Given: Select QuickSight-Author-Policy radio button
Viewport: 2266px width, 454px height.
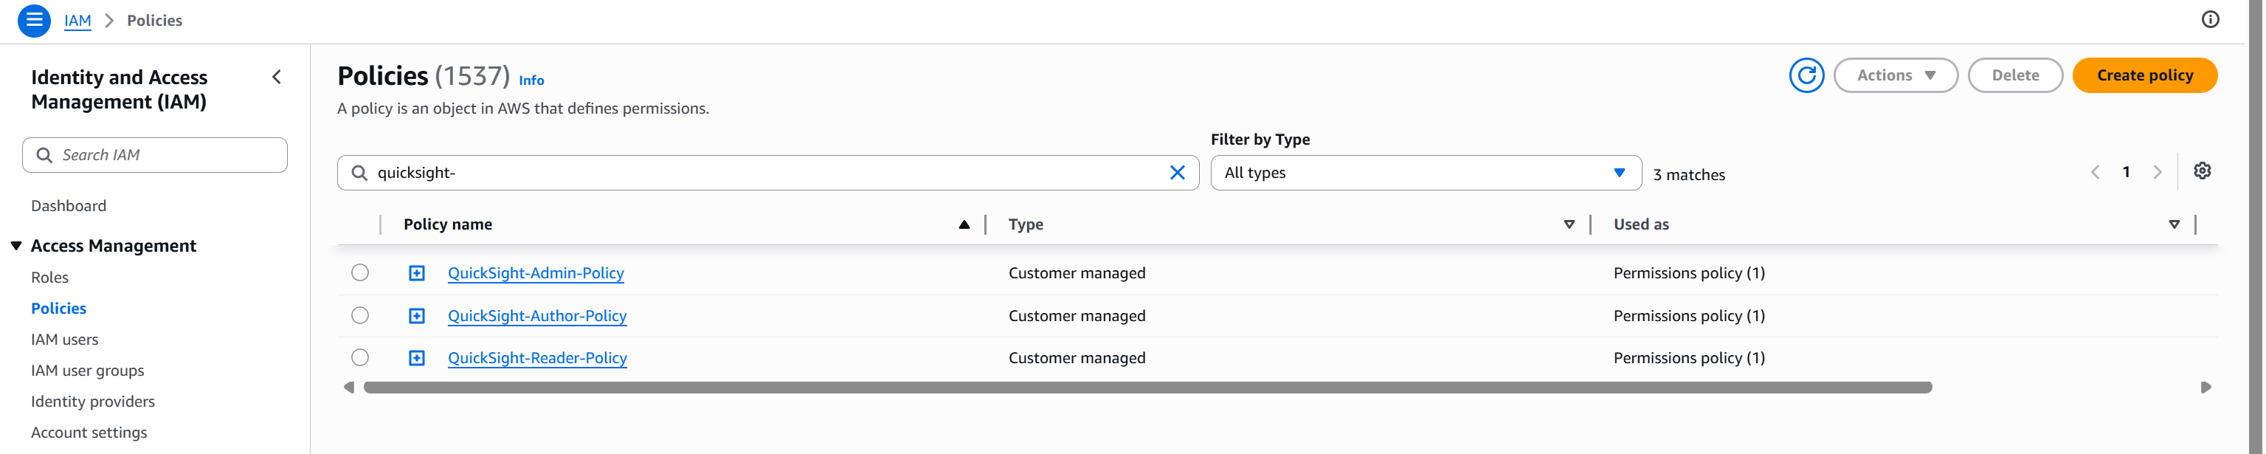Looking at the screenshot, I should [x=360, y=315].
